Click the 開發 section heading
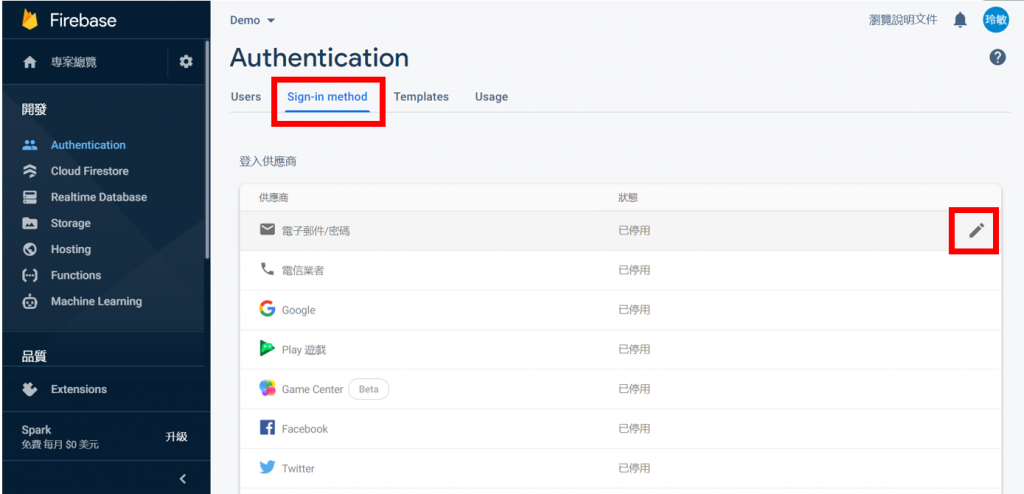1024x494 pixels. tap(34, 110)
